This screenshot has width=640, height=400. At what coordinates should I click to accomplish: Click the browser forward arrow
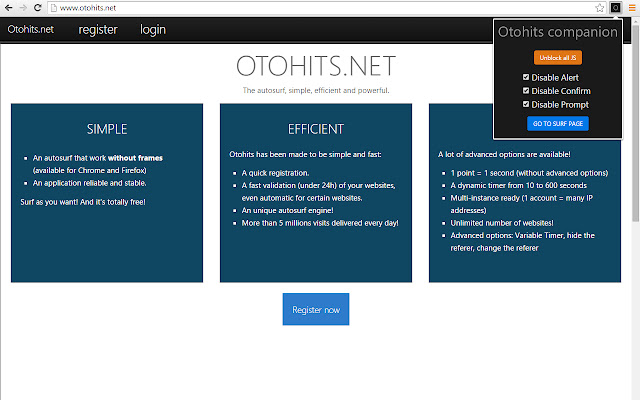[23, 8]
